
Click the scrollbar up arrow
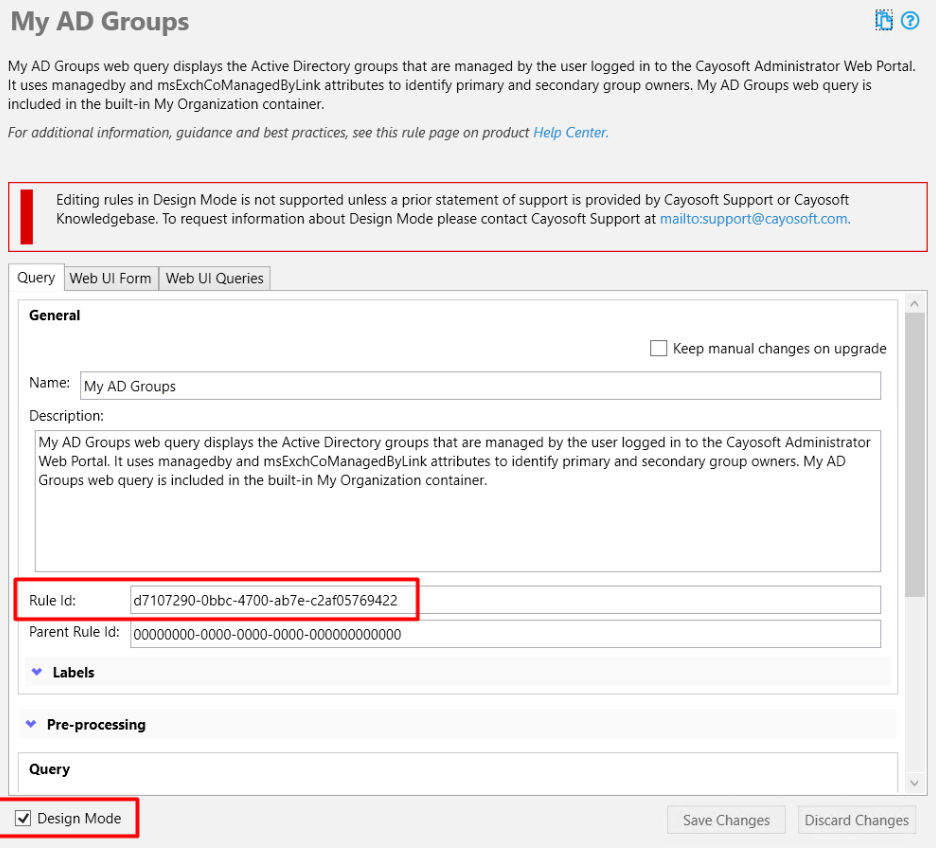pos(914,304)
